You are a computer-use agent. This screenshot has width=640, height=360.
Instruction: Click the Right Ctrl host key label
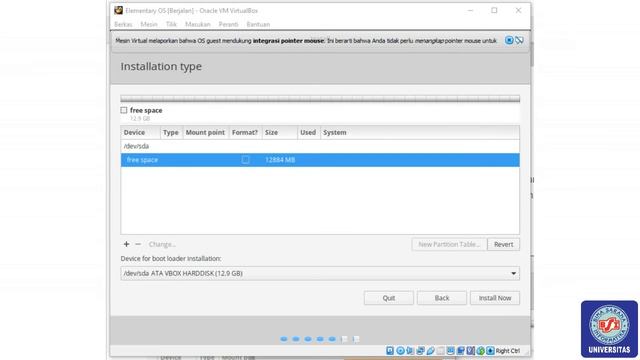[x=508, y=351]
